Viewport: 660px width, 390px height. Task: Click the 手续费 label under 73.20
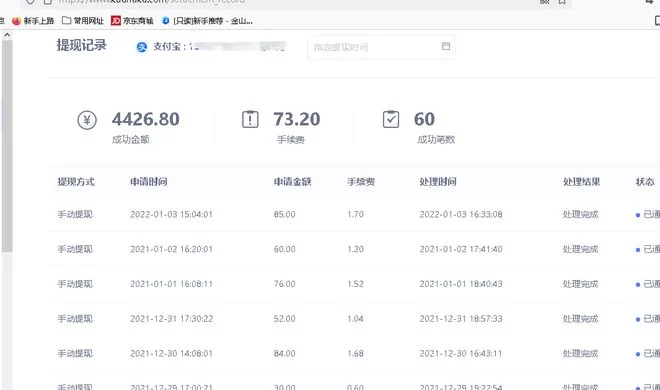click(290, 140)
